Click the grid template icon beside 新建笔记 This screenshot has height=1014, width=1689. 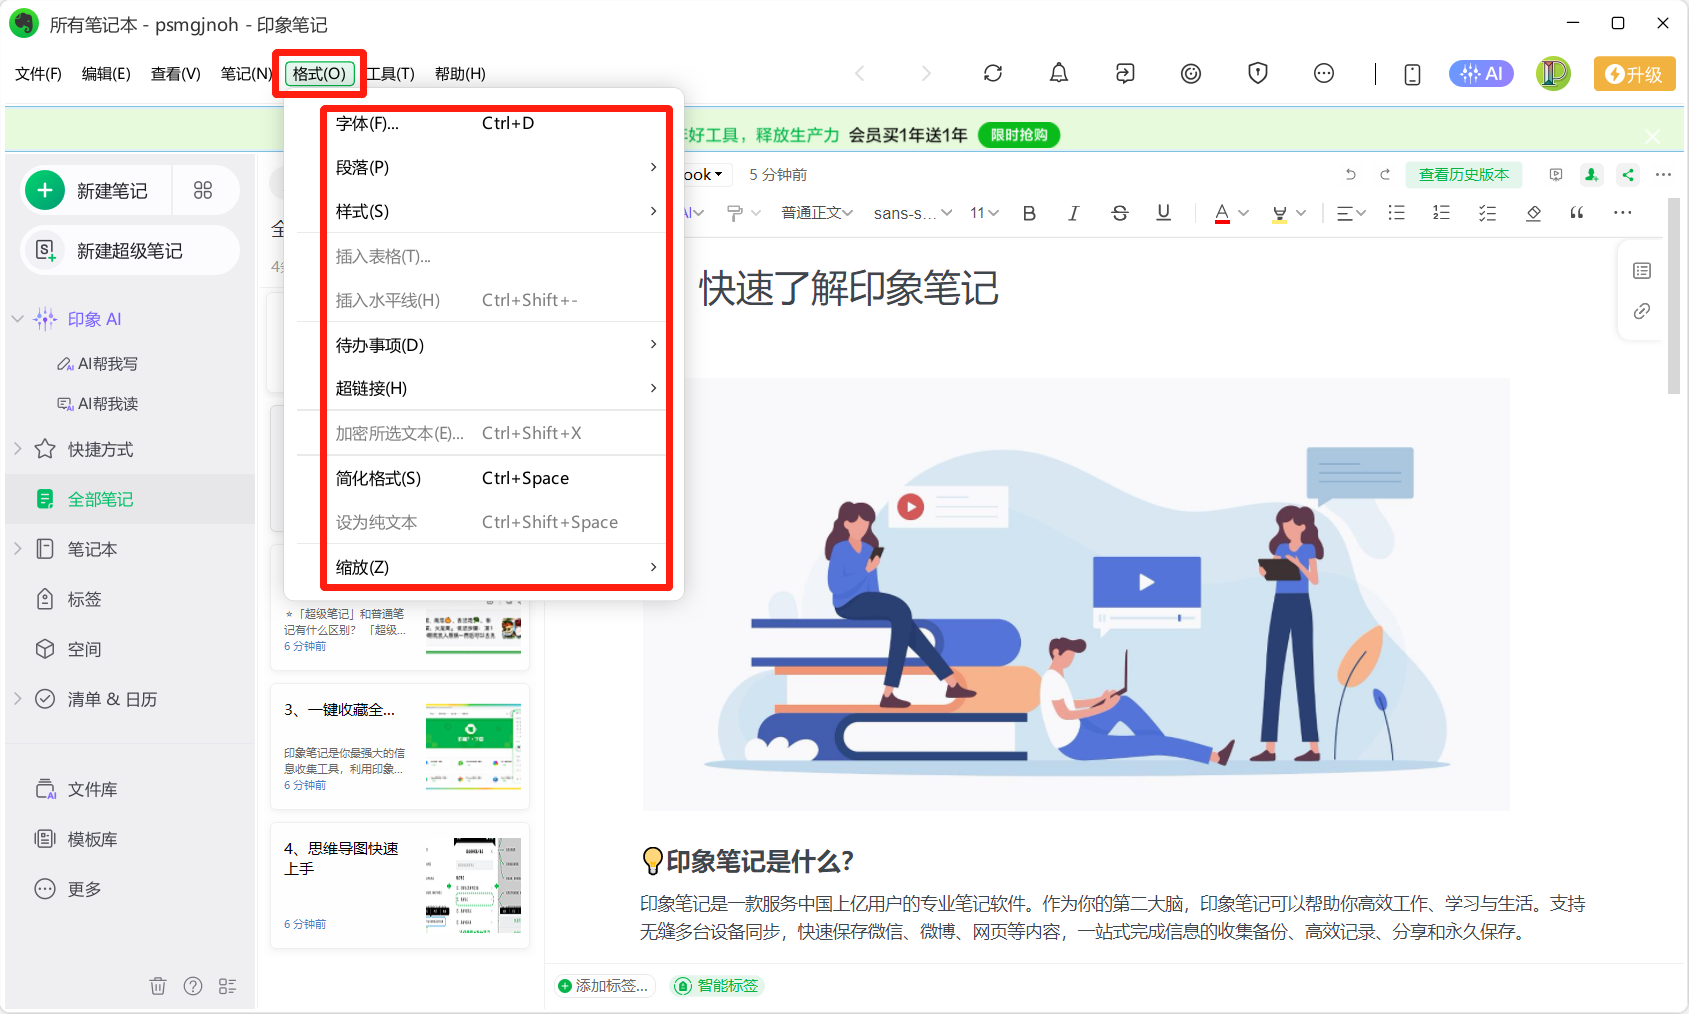tap(203, 190)
